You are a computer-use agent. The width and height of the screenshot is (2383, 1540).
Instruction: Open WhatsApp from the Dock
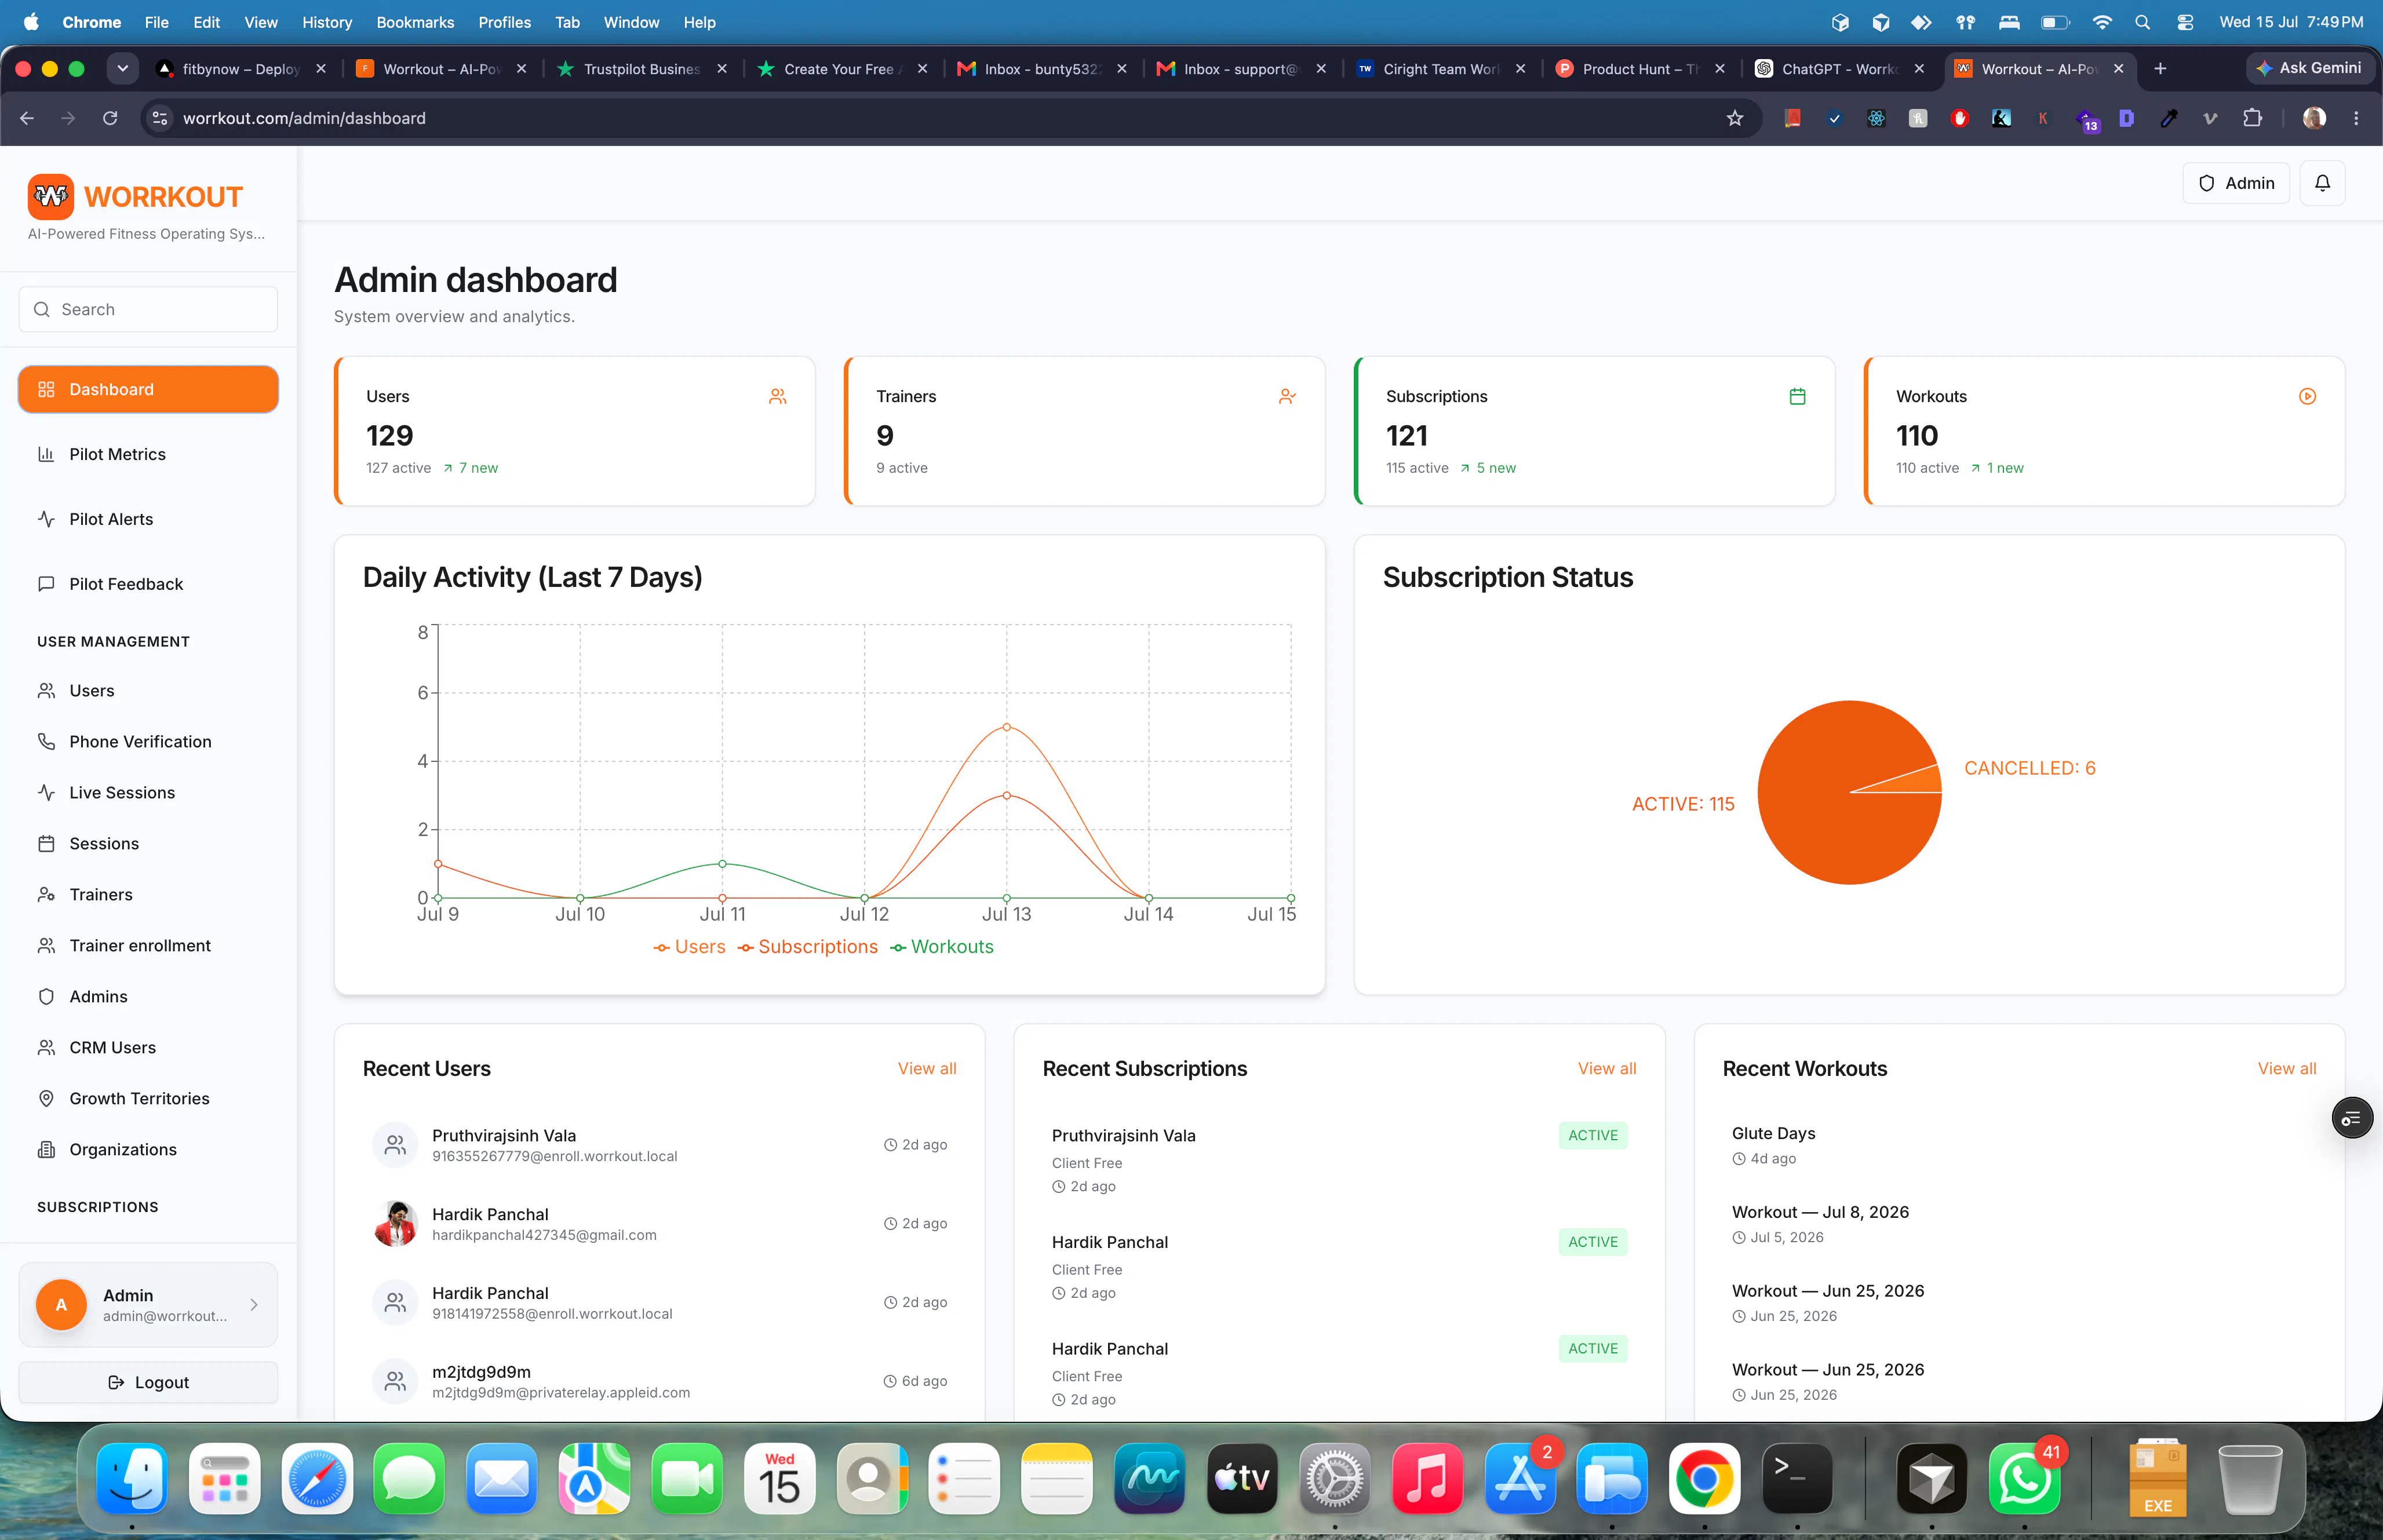pos(2025,1478)
